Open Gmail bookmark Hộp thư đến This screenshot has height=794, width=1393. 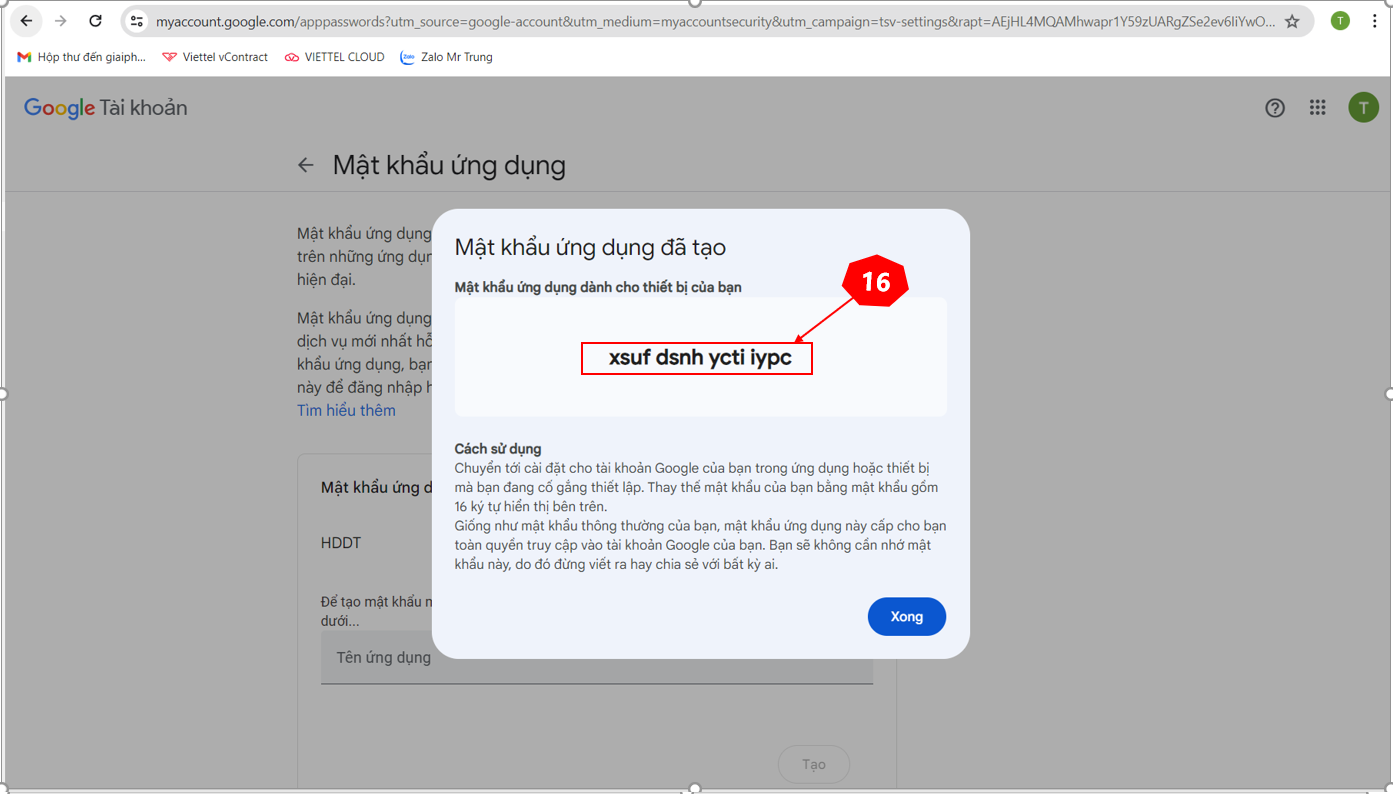click(82, 57)
